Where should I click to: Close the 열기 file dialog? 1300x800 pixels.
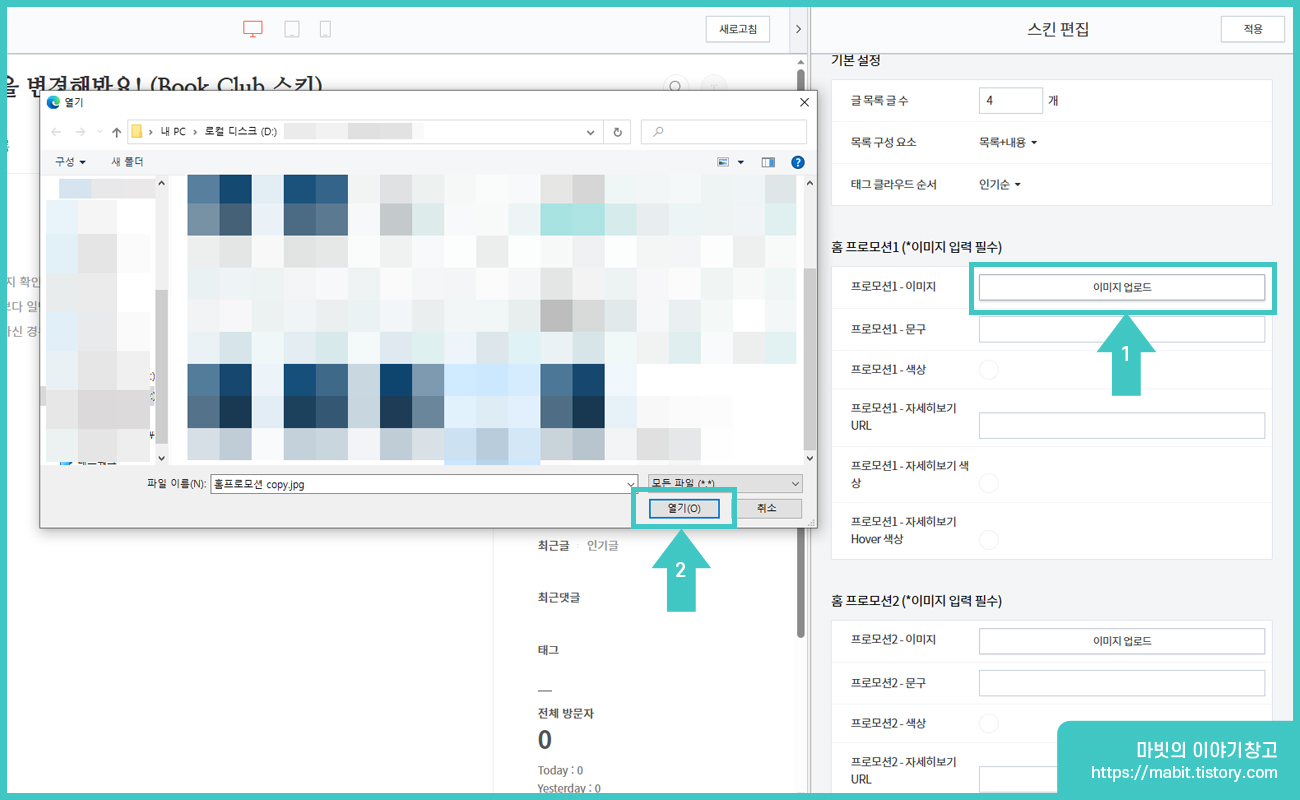tap(804, 102)
